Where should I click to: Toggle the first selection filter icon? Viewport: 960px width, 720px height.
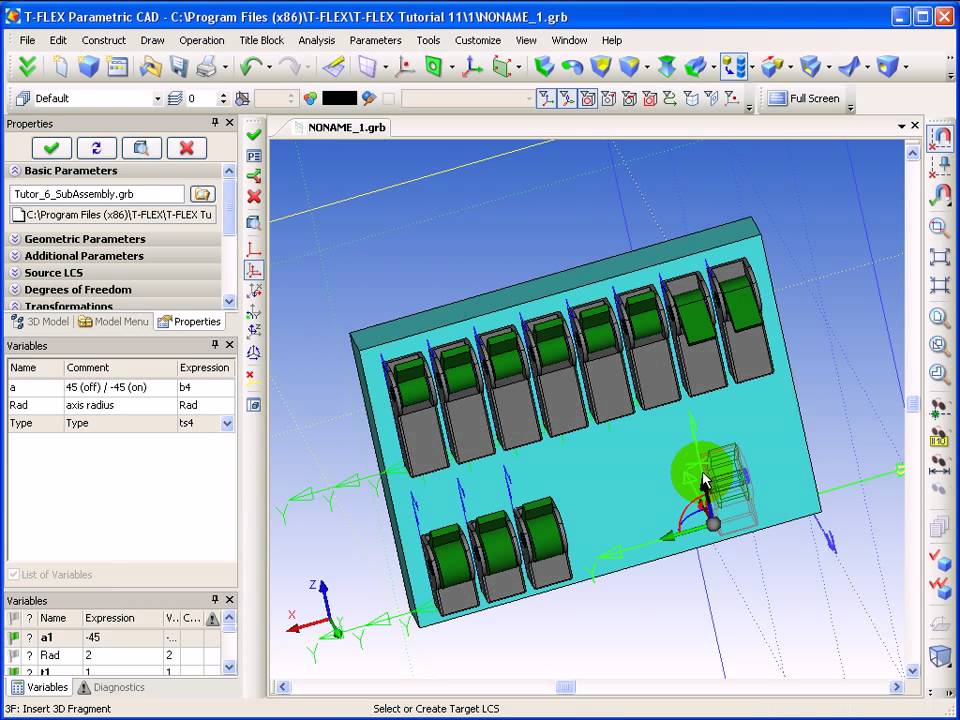tap(546, 98)
